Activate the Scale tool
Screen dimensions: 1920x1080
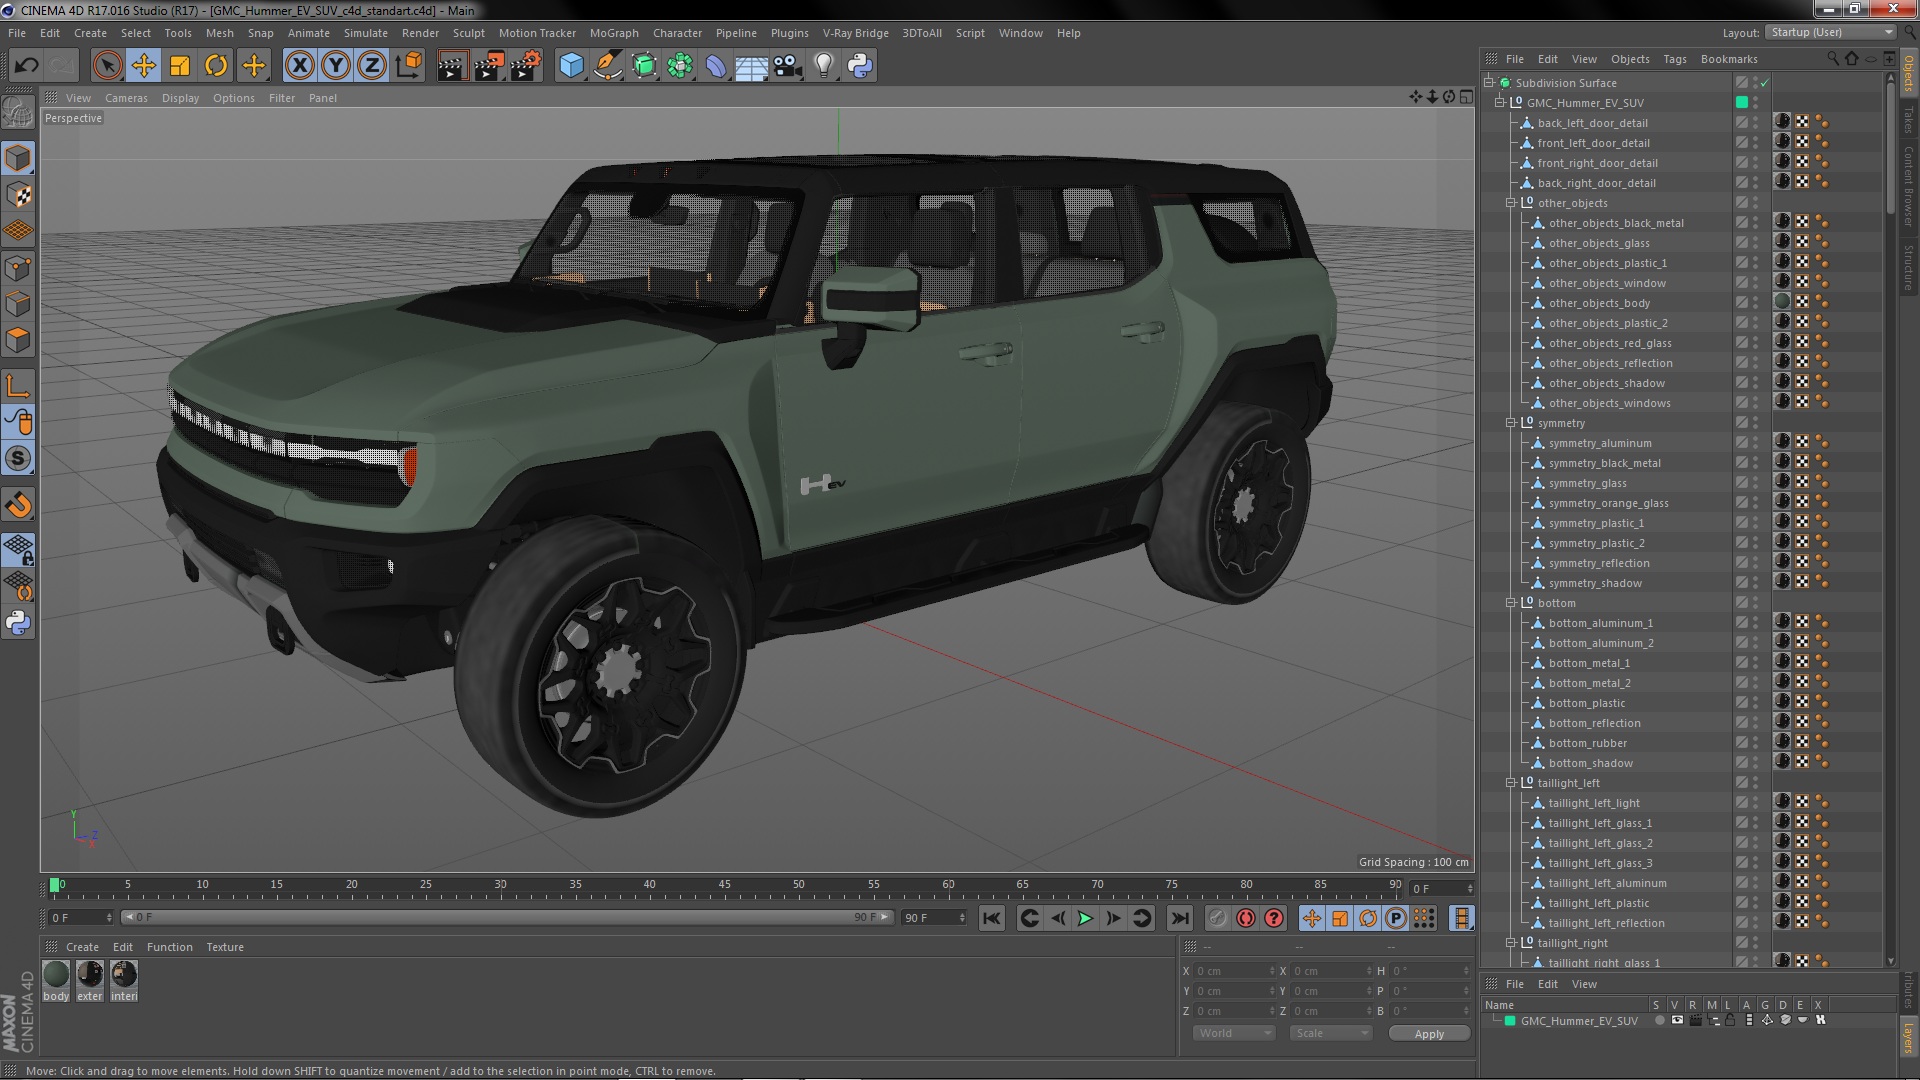(x=180, y=66)
